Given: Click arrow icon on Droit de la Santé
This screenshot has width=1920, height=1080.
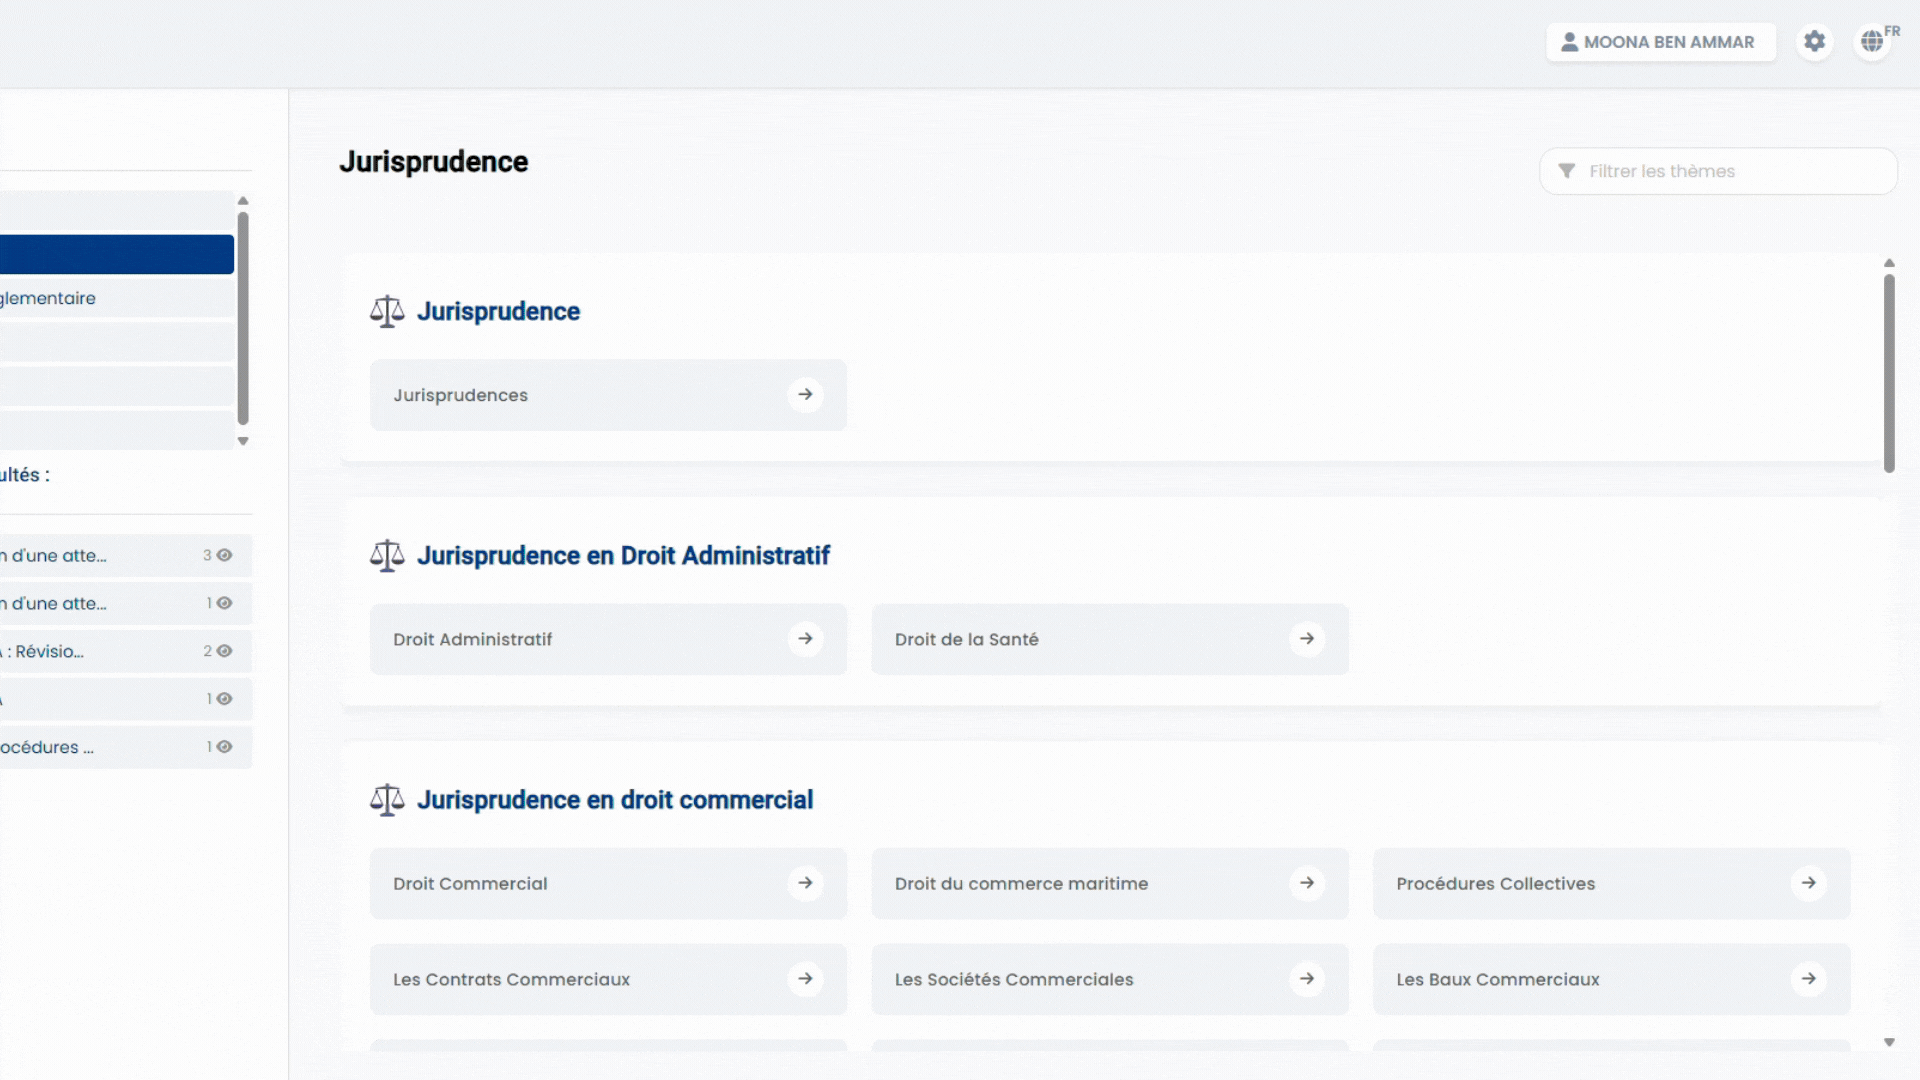Looking at the screenshot, I should (1307, 639).
